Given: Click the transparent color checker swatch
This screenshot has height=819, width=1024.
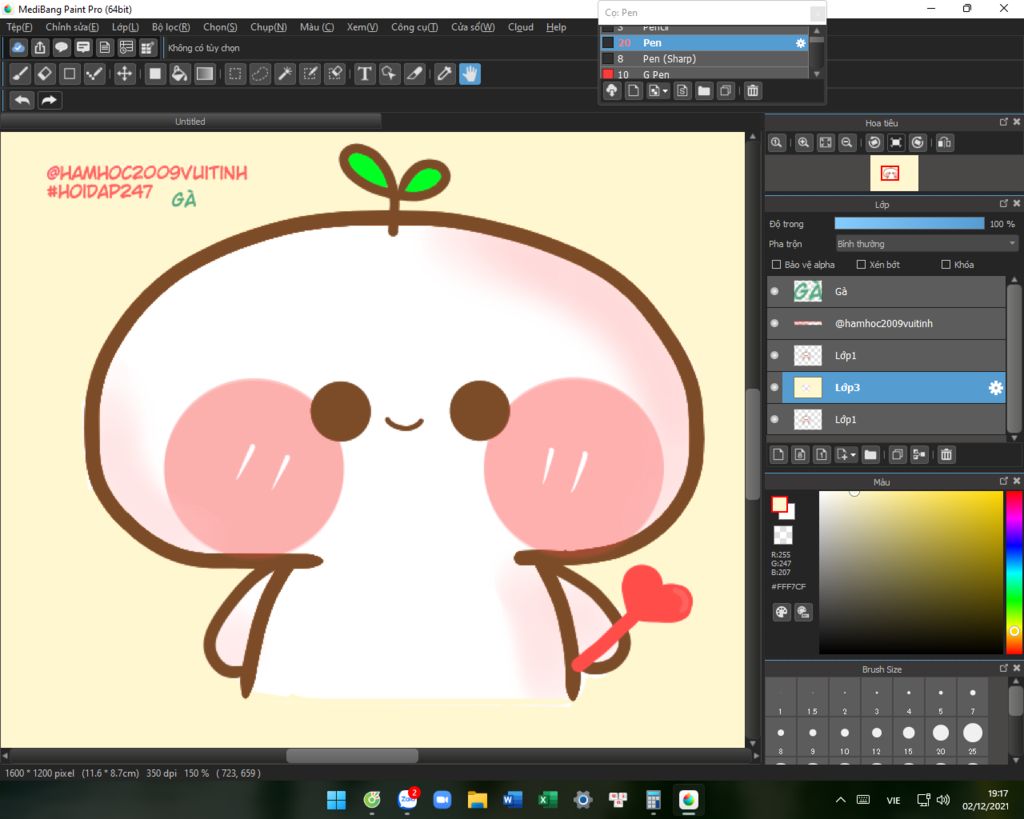Looking at the screenshot, I should click(783, 536).
